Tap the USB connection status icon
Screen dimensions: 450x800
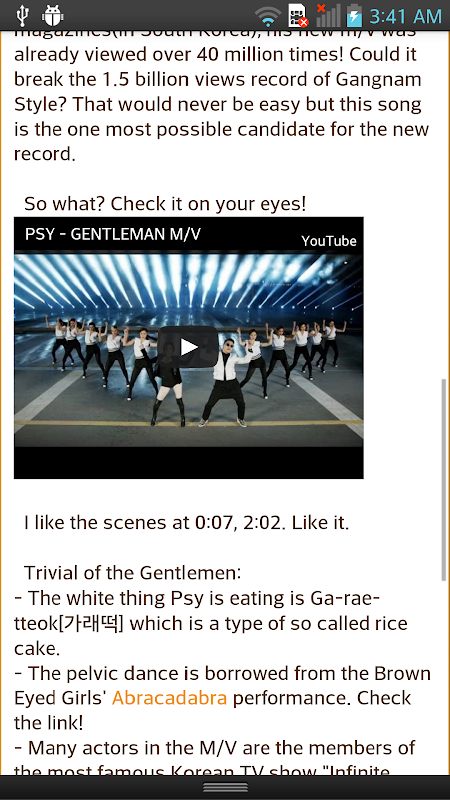[x=22, y=16]
